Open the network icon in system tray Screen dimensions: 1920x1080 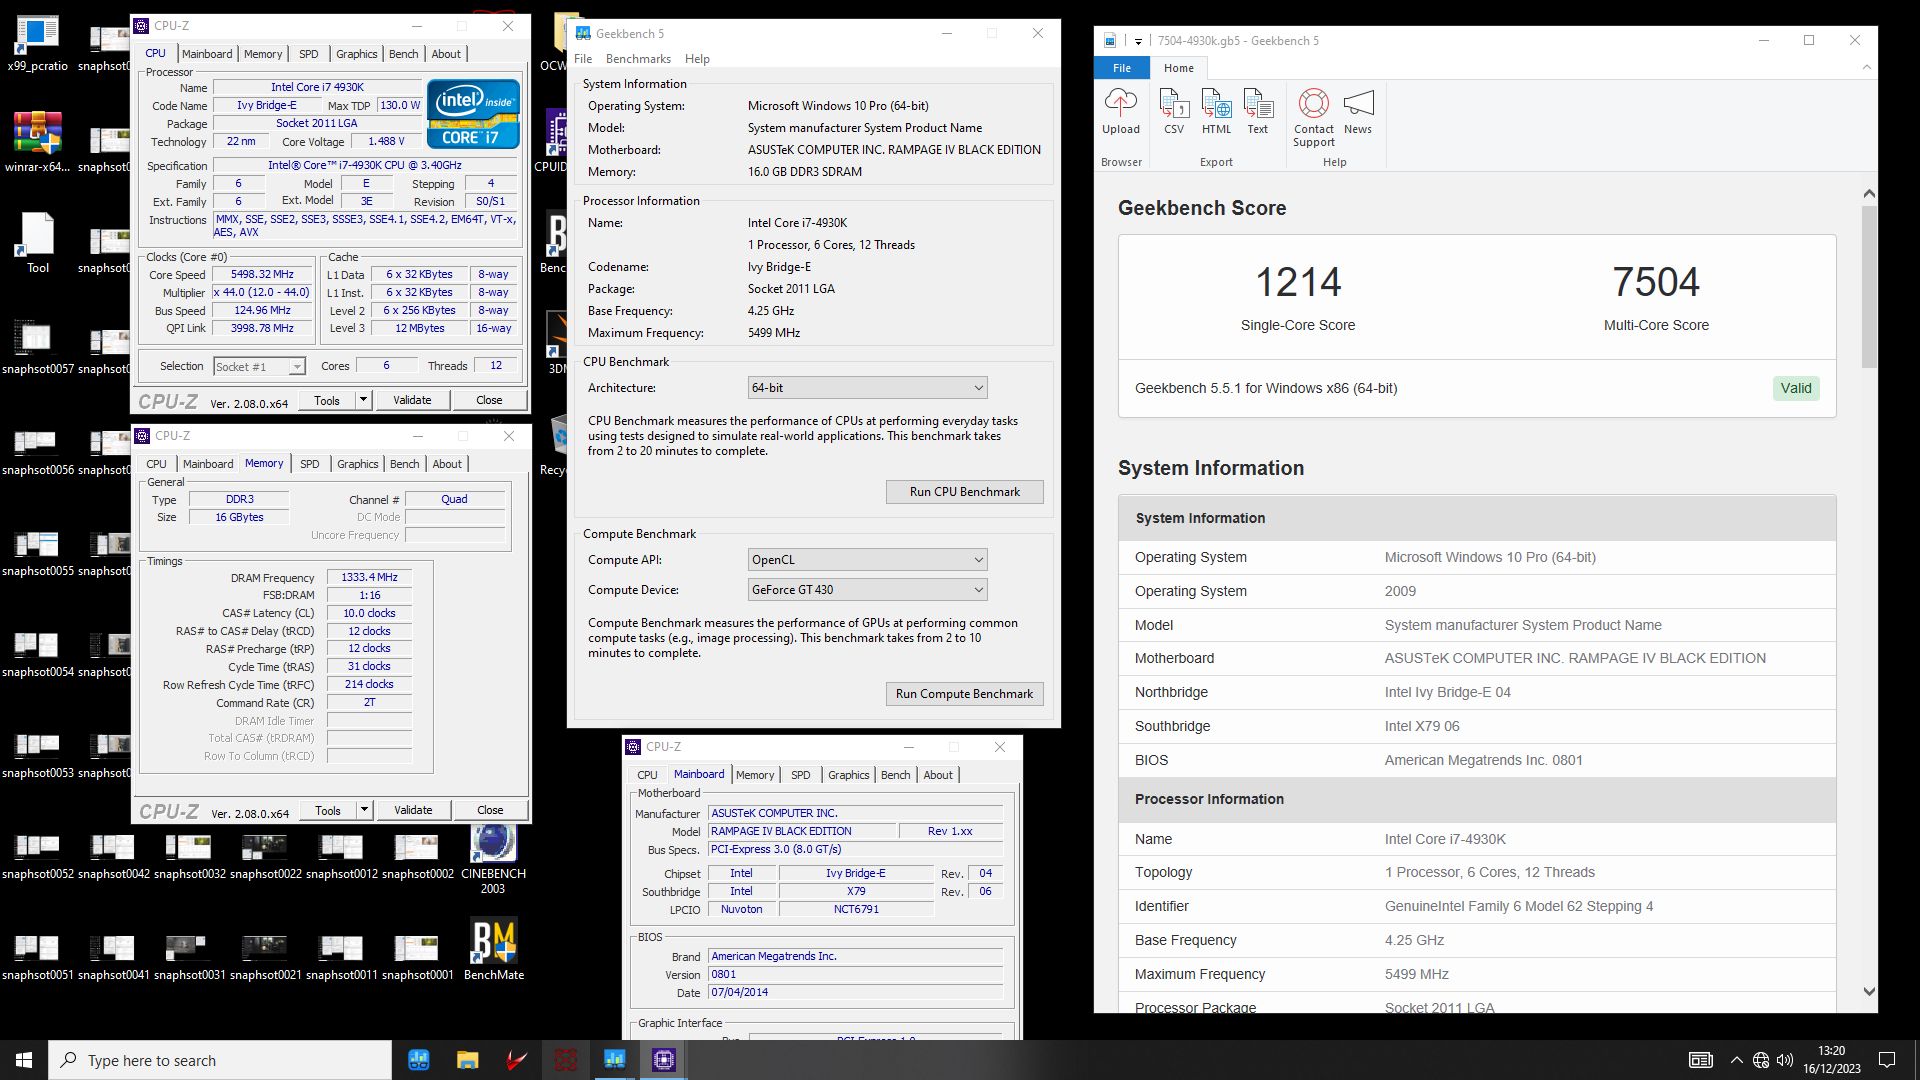click(1761, 1060)
